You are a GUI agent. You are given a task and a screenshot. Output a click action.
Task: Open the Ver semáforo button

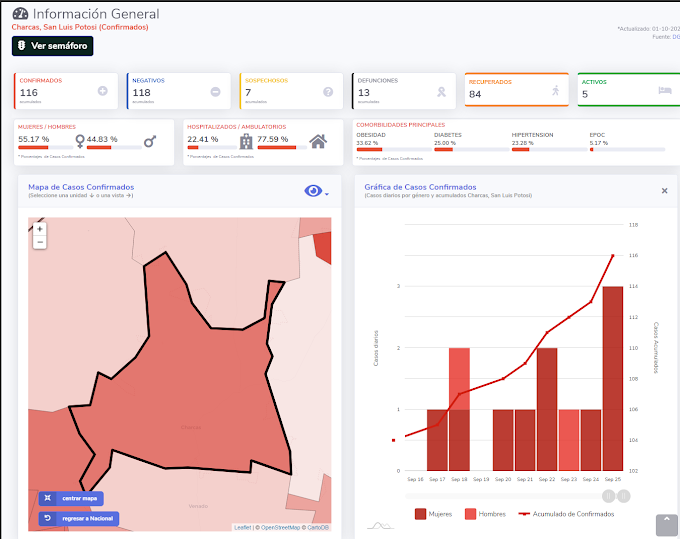(52, 46)
